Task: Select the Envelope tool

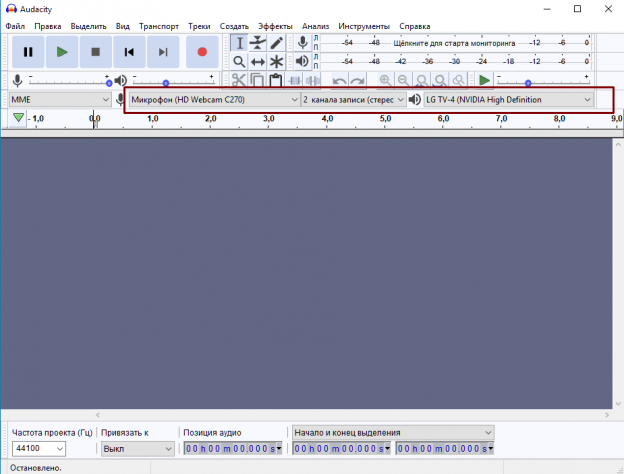Action: pos(258,43)
